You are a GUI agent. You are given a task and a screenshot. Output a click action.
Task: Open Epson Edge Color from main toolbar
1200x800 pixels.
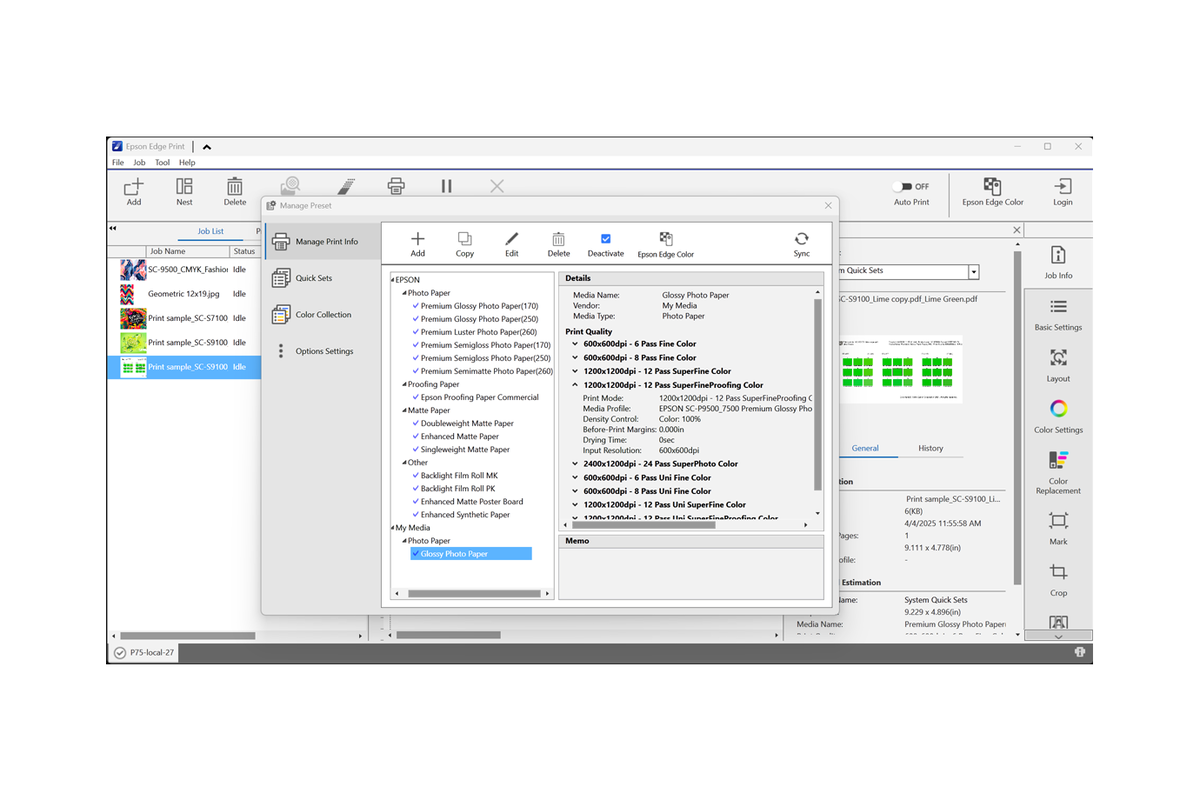tap(992, 192)
